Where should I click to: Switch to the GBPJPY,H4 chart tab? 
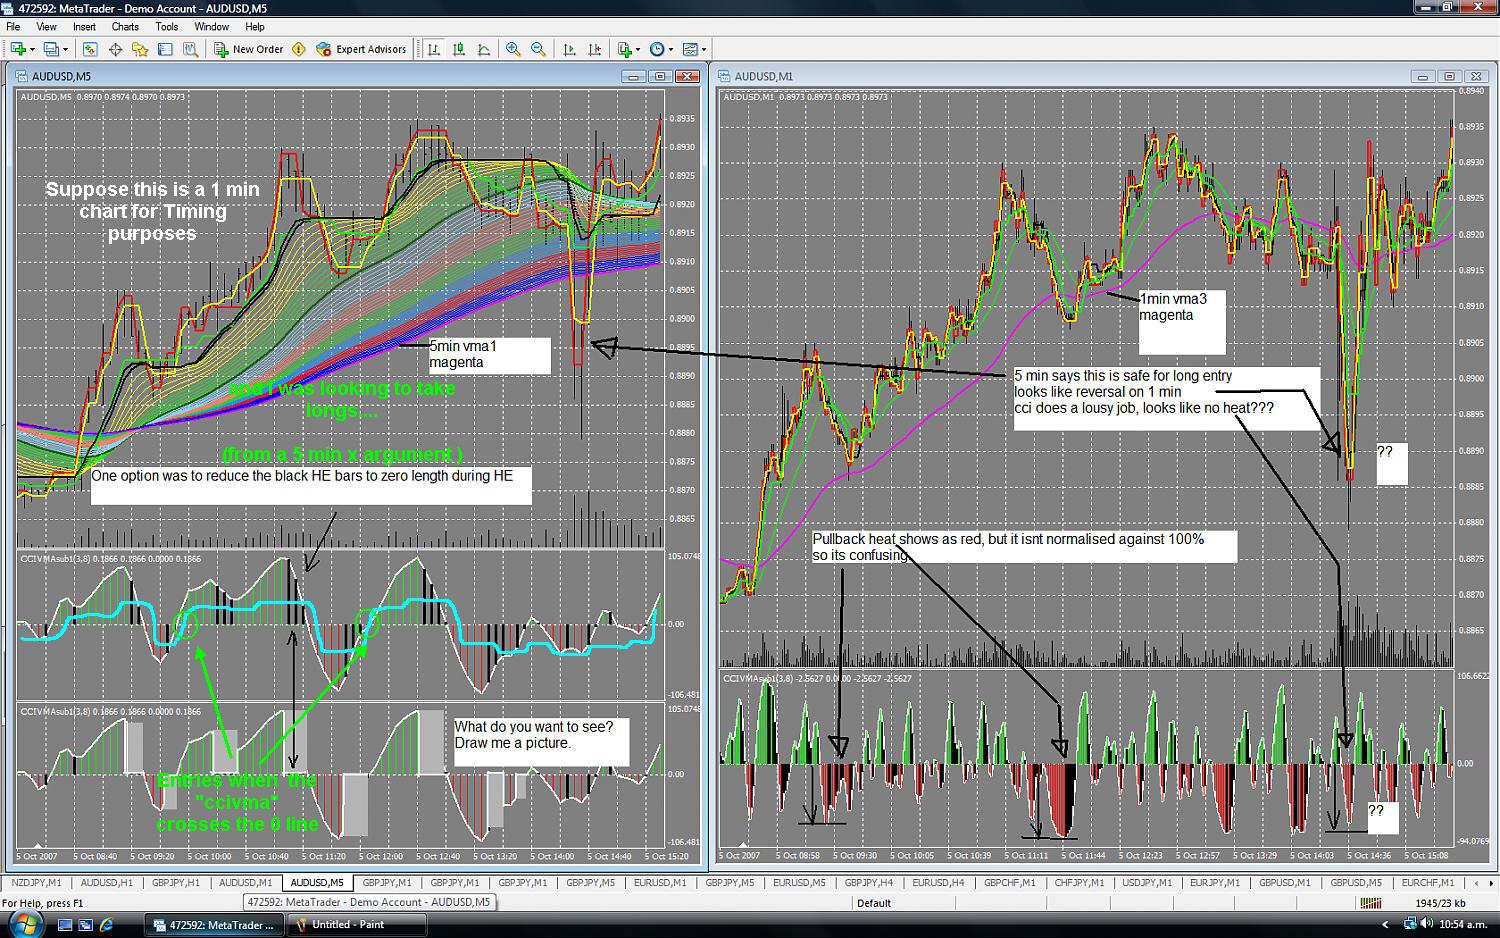coord(868,883)
